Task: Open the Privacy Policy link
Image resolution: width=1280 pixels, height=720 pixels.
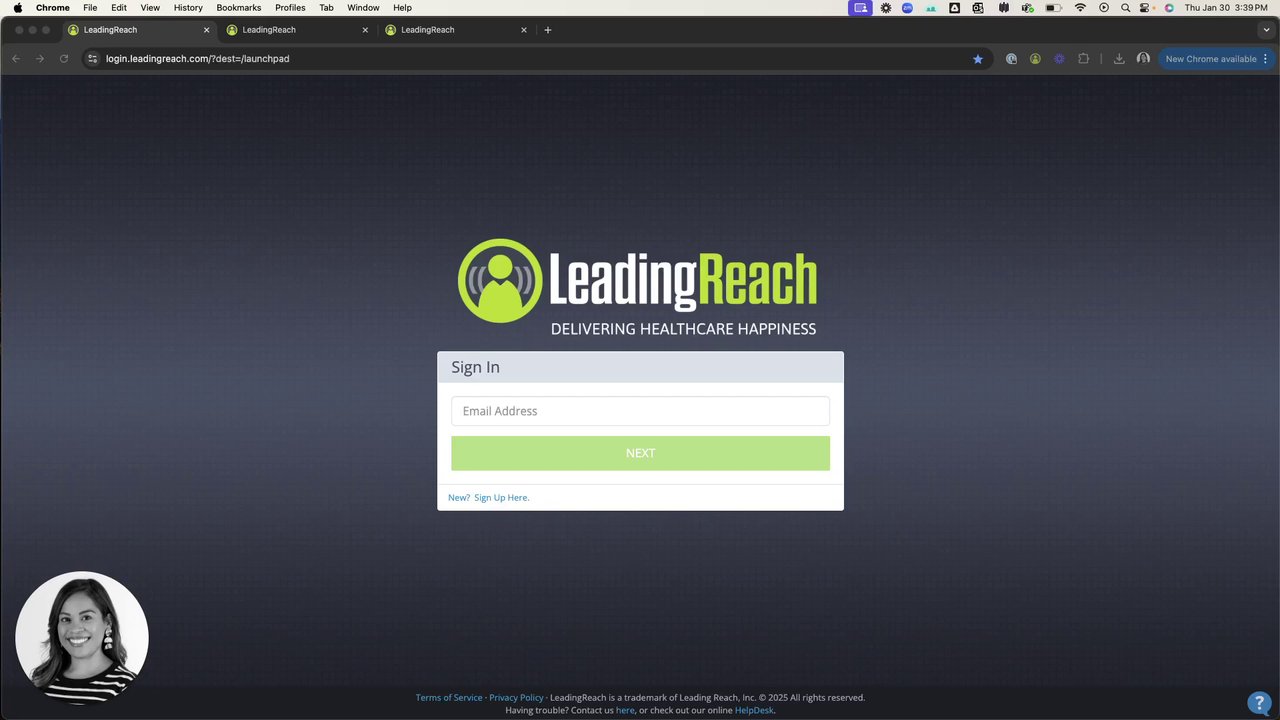Action: tap(516, 697)
